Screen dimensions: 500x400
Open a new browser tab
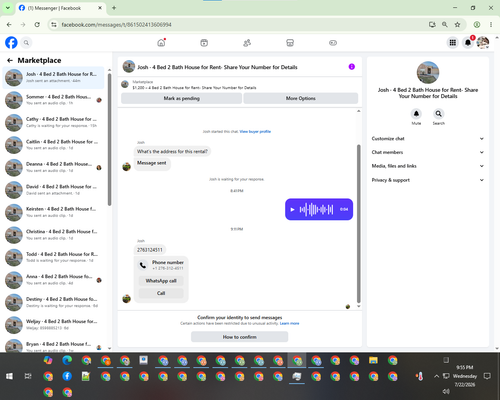(x=114, y=8)
